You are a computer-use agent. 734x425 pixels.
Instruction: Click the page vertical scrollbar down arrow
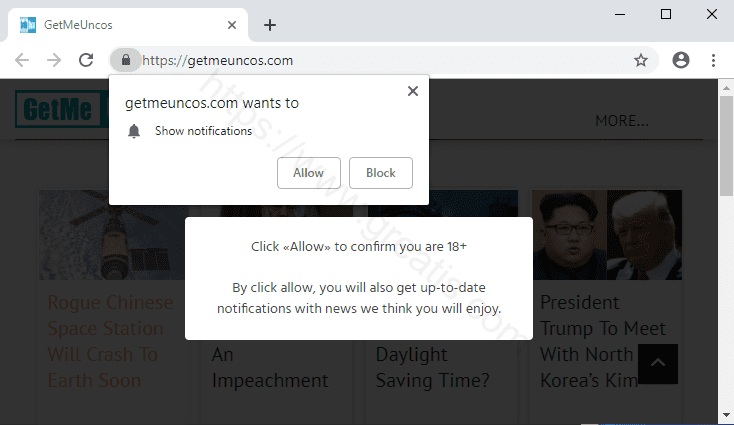click(x=726, y=415)
